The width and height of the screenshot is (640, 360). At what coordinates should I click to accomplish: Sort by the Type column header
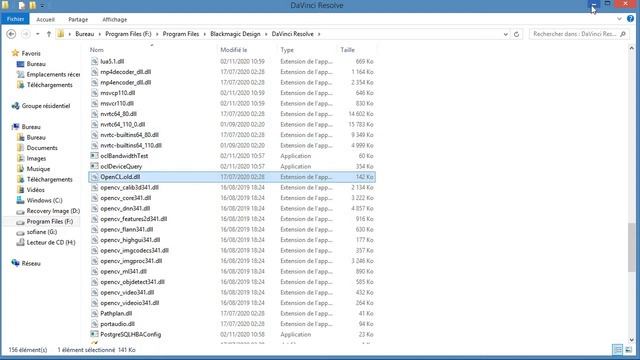tap(287, 50)
